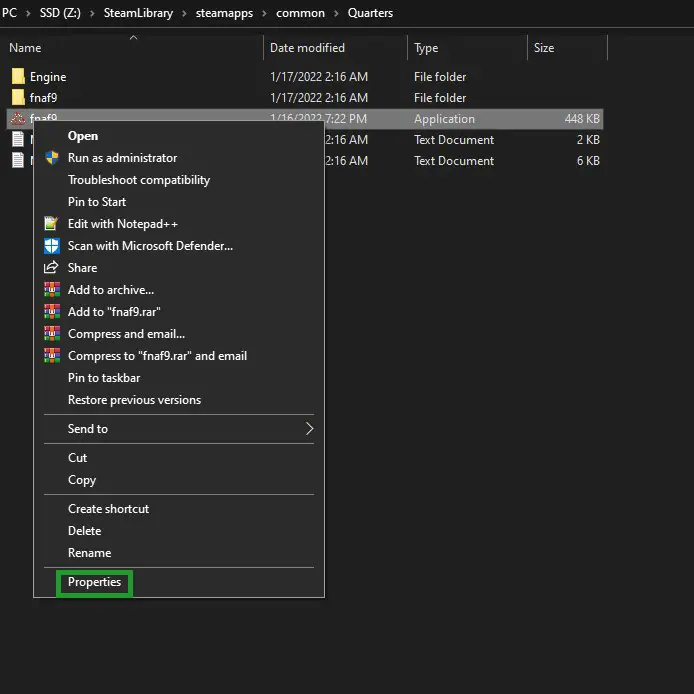Choose Restore previous versions
Viewport: 694px width, 694px height.
pyautogui.click(x=134, y=400)
